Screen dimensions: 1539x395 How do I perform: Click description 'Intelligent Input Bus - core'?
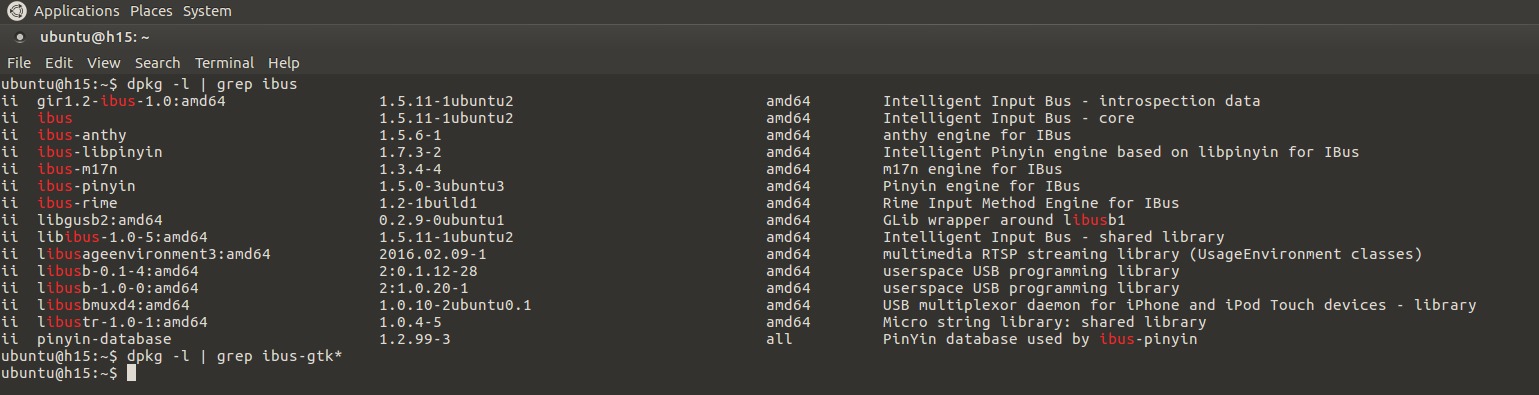point(1009,118)
